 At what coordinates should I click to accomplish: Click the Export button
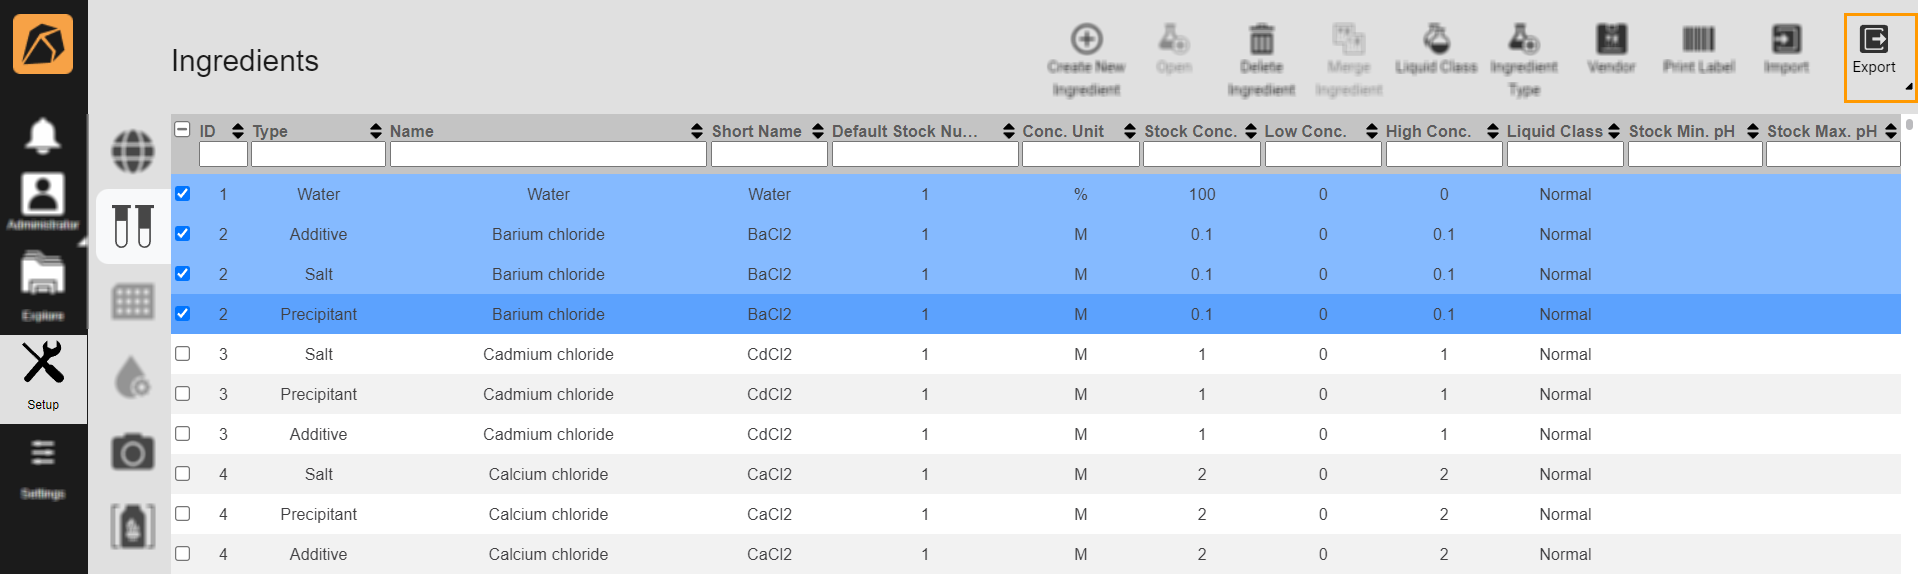1873,50
